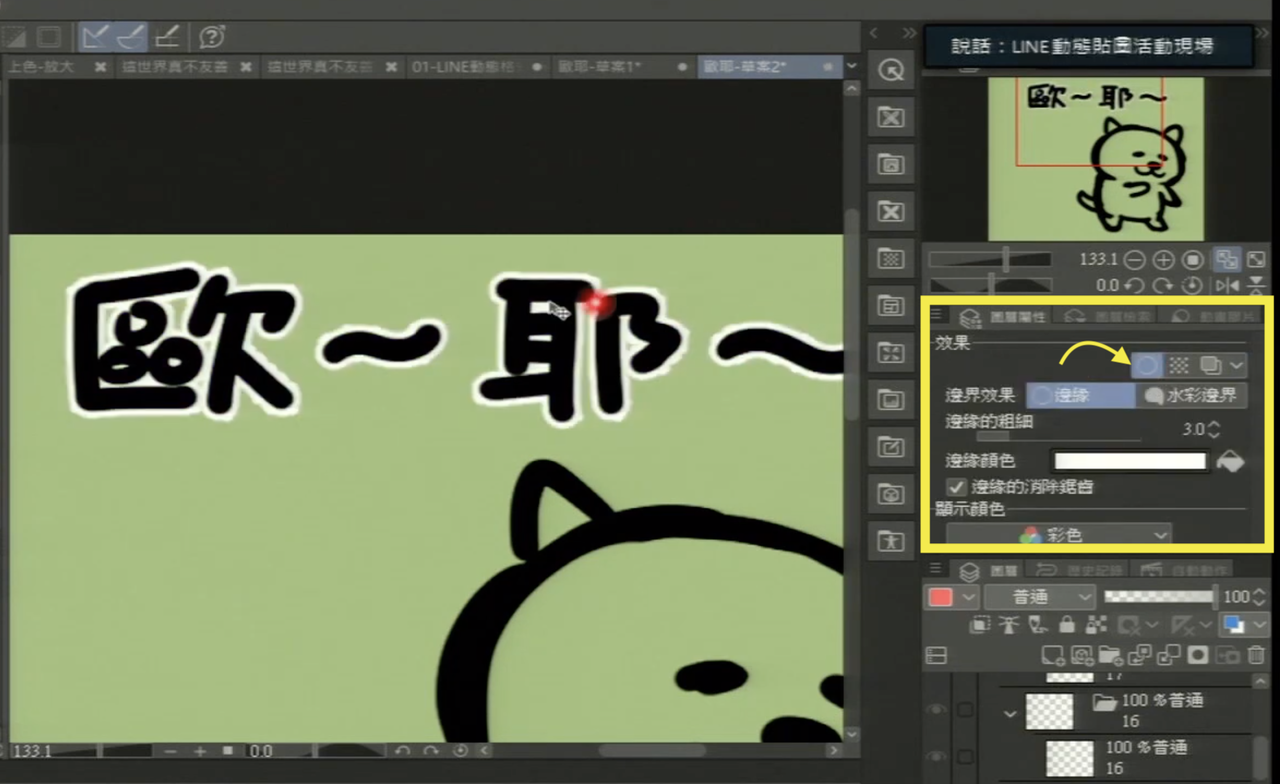Toggle clip to layer below icon
This screenshot has height=784, width=1280.
[978, 625]
